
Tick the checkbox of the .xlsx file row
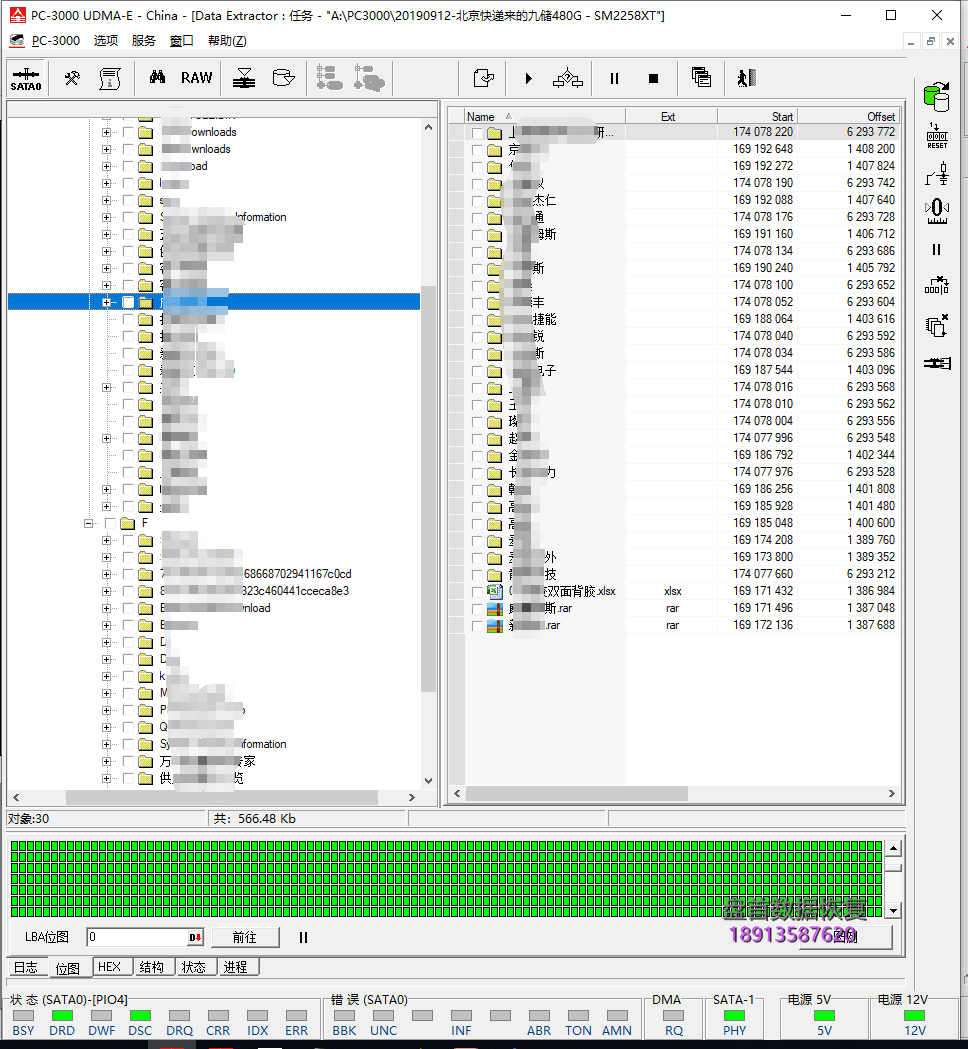pos(477,591)
